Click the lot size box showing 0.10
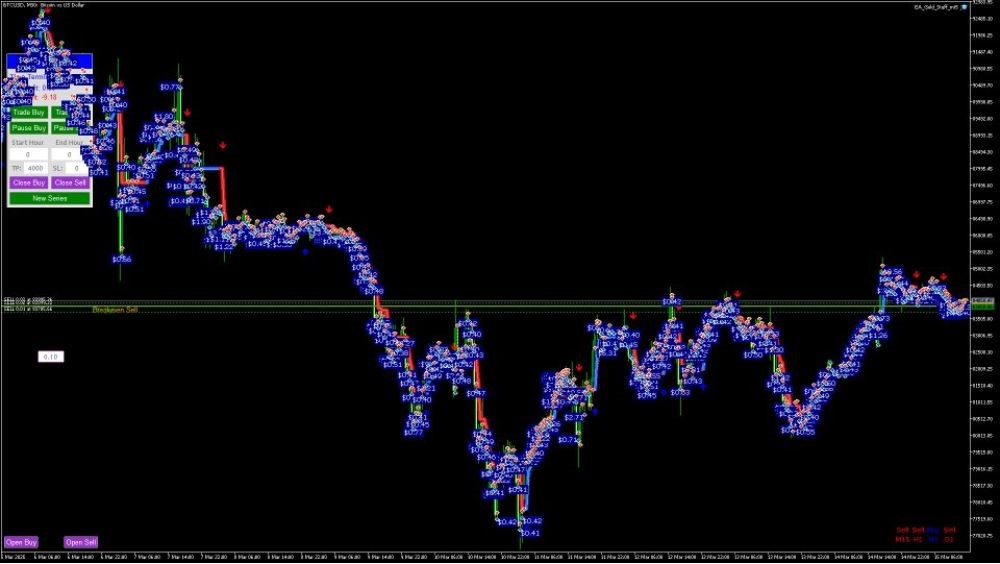This screenshot has height=564, width=1000. point(50,356)
